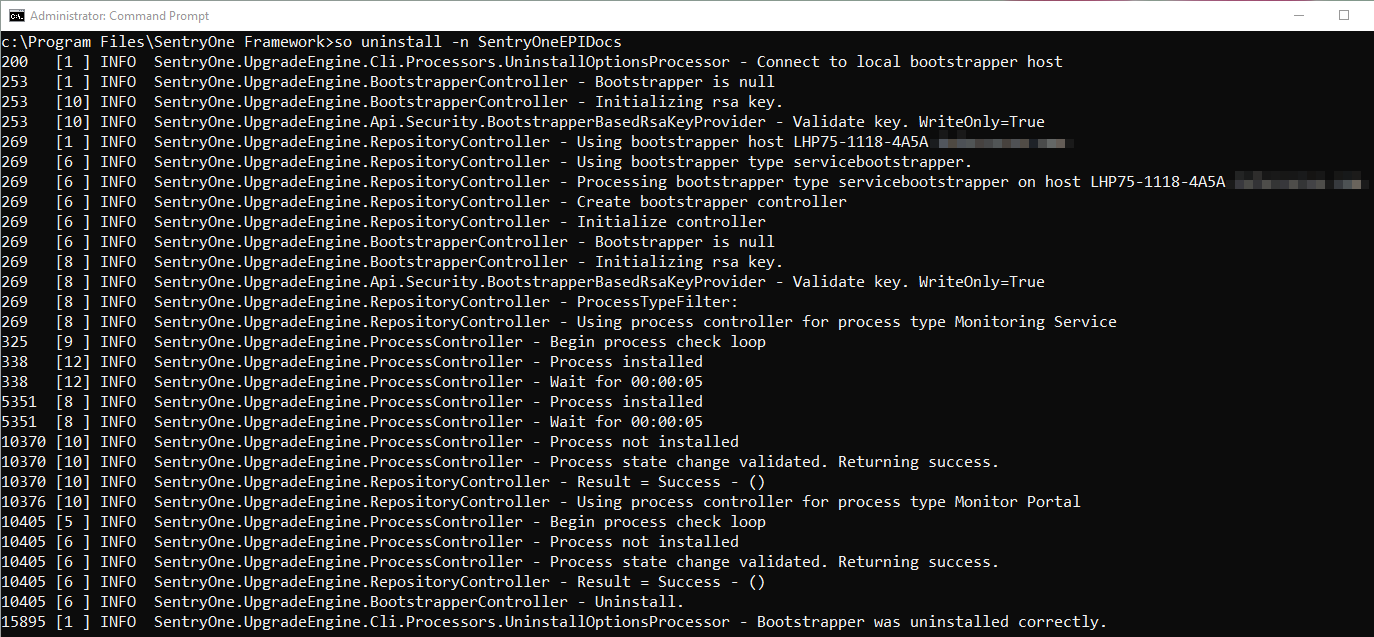
Task: Minimize the Command Prompt window
Action: (x=1298, y=16)
